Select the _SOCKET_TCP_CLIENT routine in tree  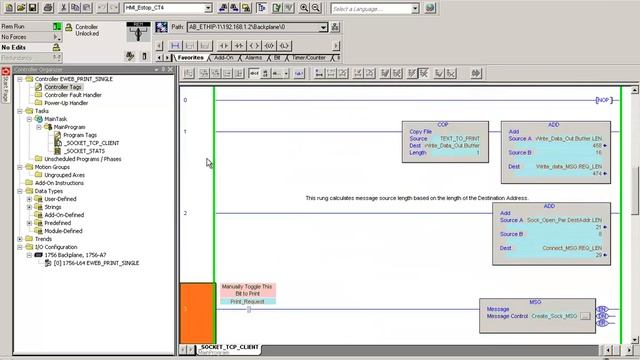coord(91,143)
